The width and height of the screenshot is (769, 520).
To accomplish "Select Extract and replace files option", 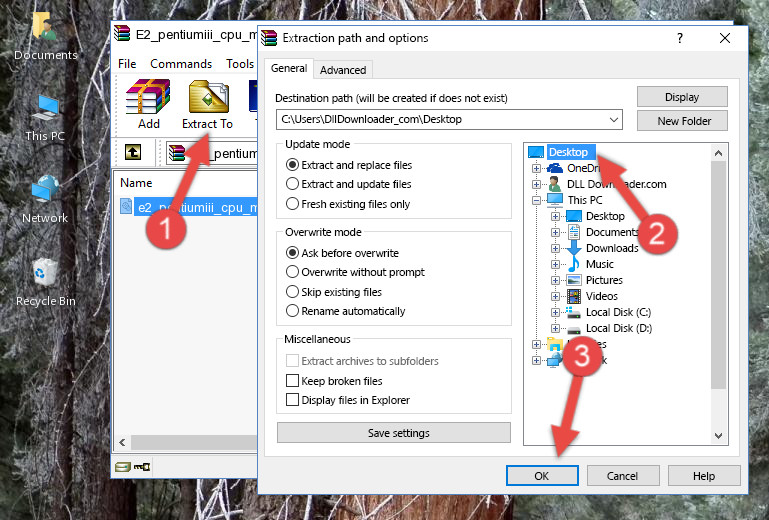I will [292, 165].
